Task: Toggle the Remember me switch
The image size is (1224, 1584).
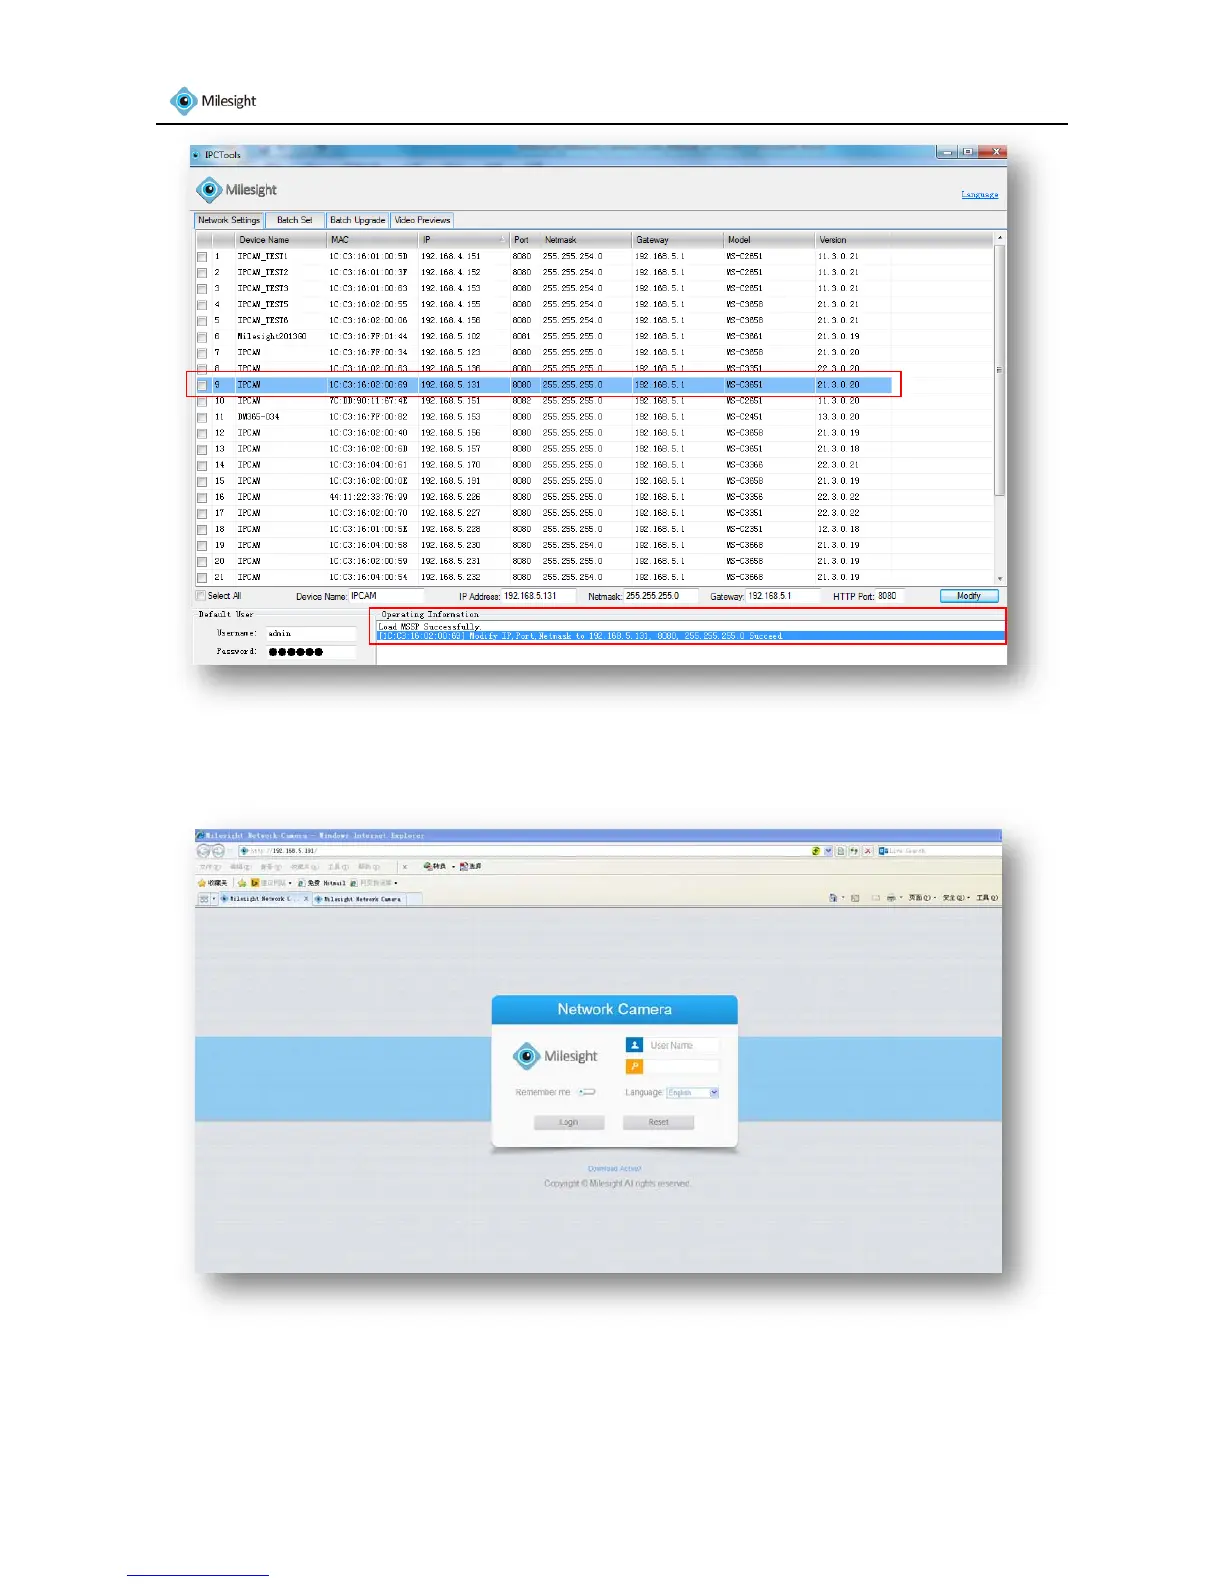Action: pos(588,1093)
